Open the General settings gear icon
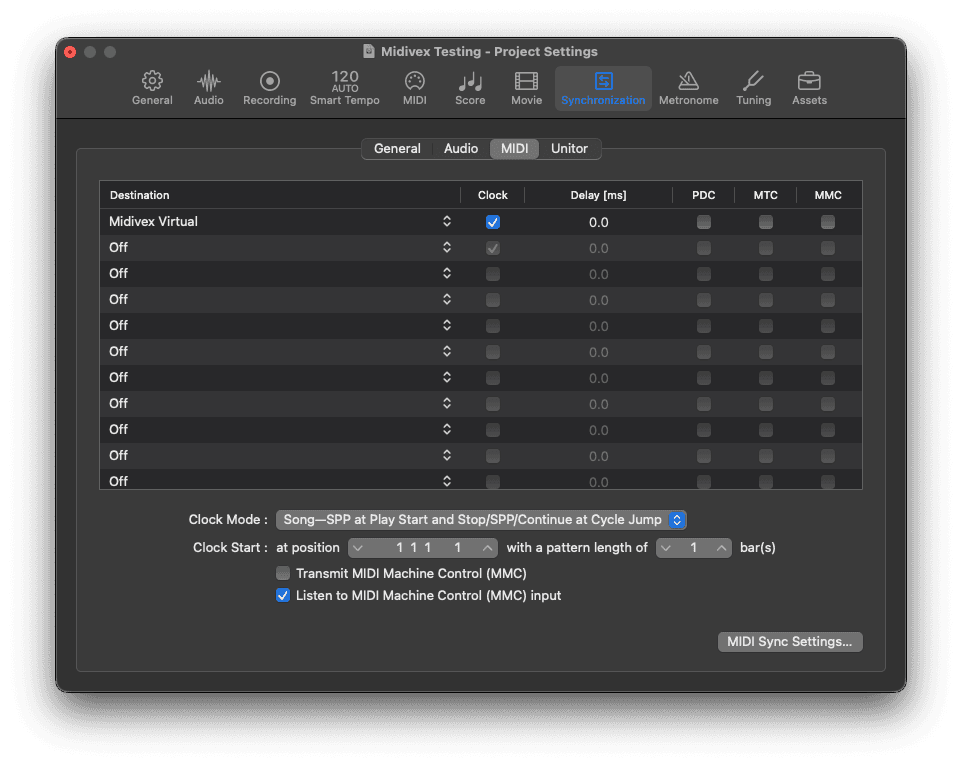Image resolution: width=962 pixels, height=766 pixels. click(152, 88)
